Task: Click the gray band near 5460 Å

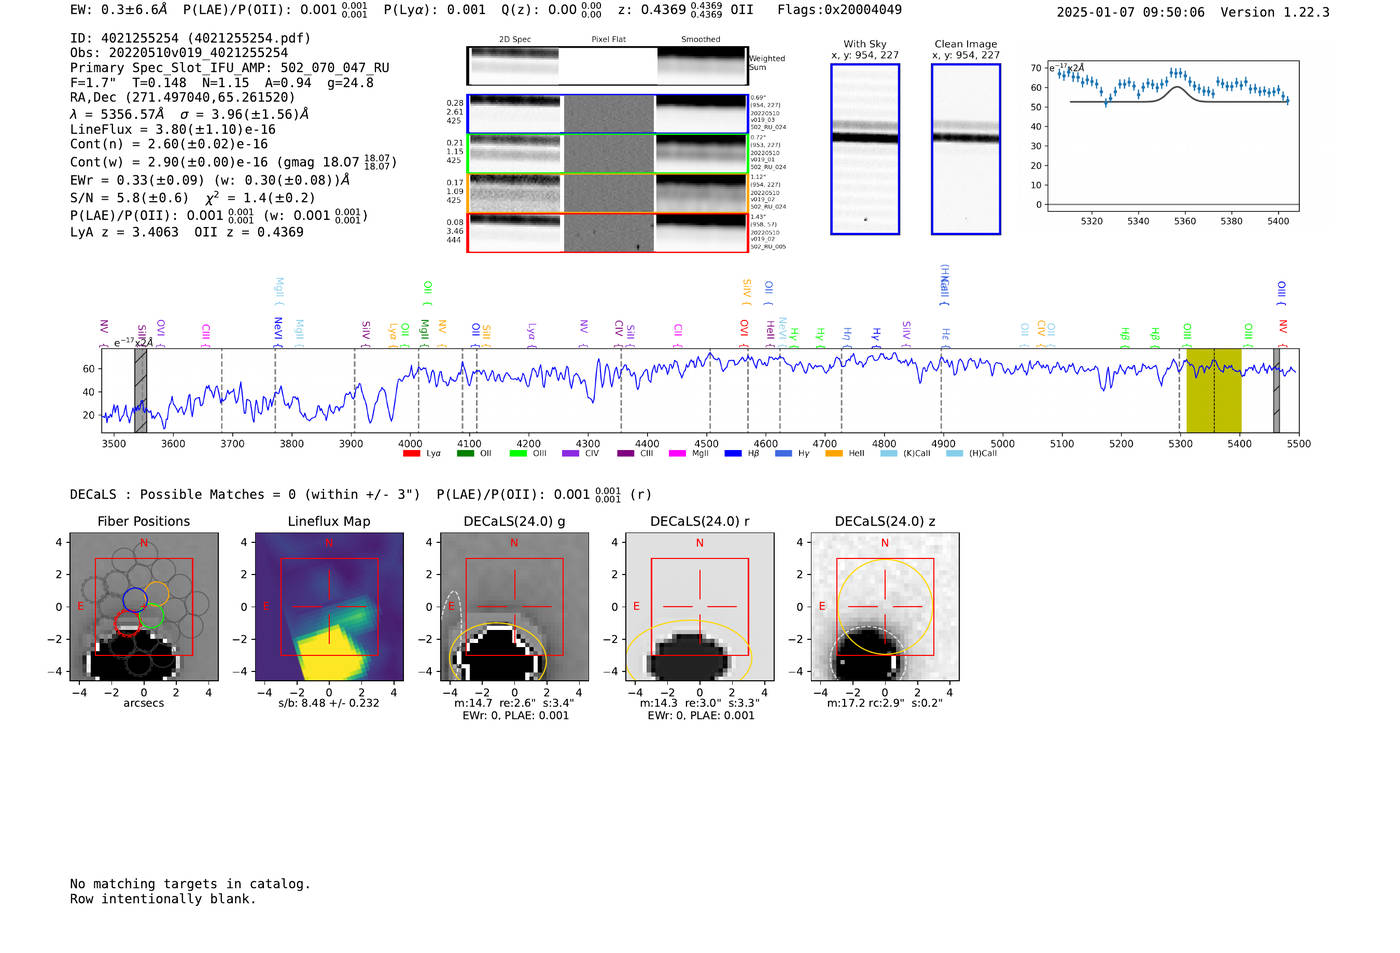Action: point(1276,390)
